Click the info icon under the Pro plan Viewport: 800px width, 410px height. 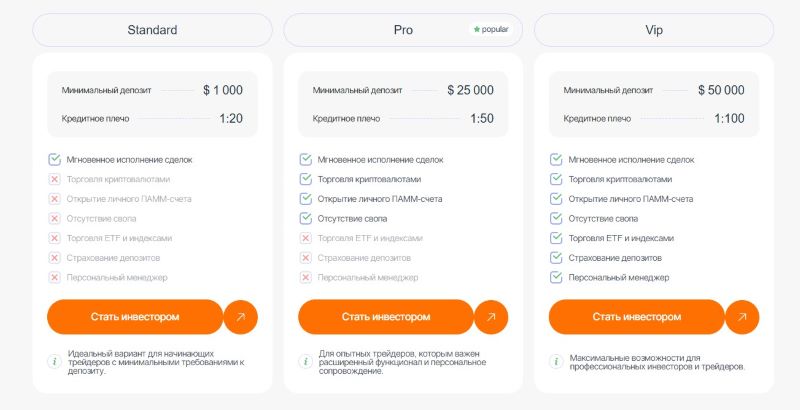click(x=306, y=360)
